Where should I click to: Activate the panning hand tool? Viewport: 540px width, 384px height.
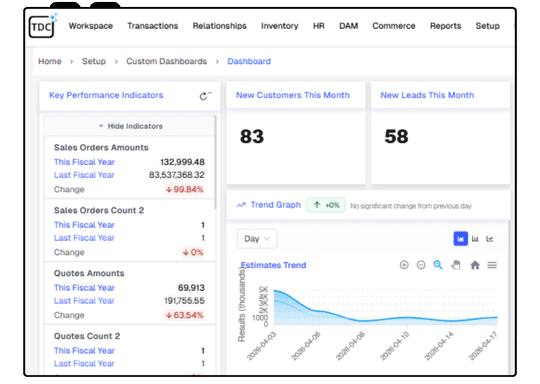click(x=456, y=265)
